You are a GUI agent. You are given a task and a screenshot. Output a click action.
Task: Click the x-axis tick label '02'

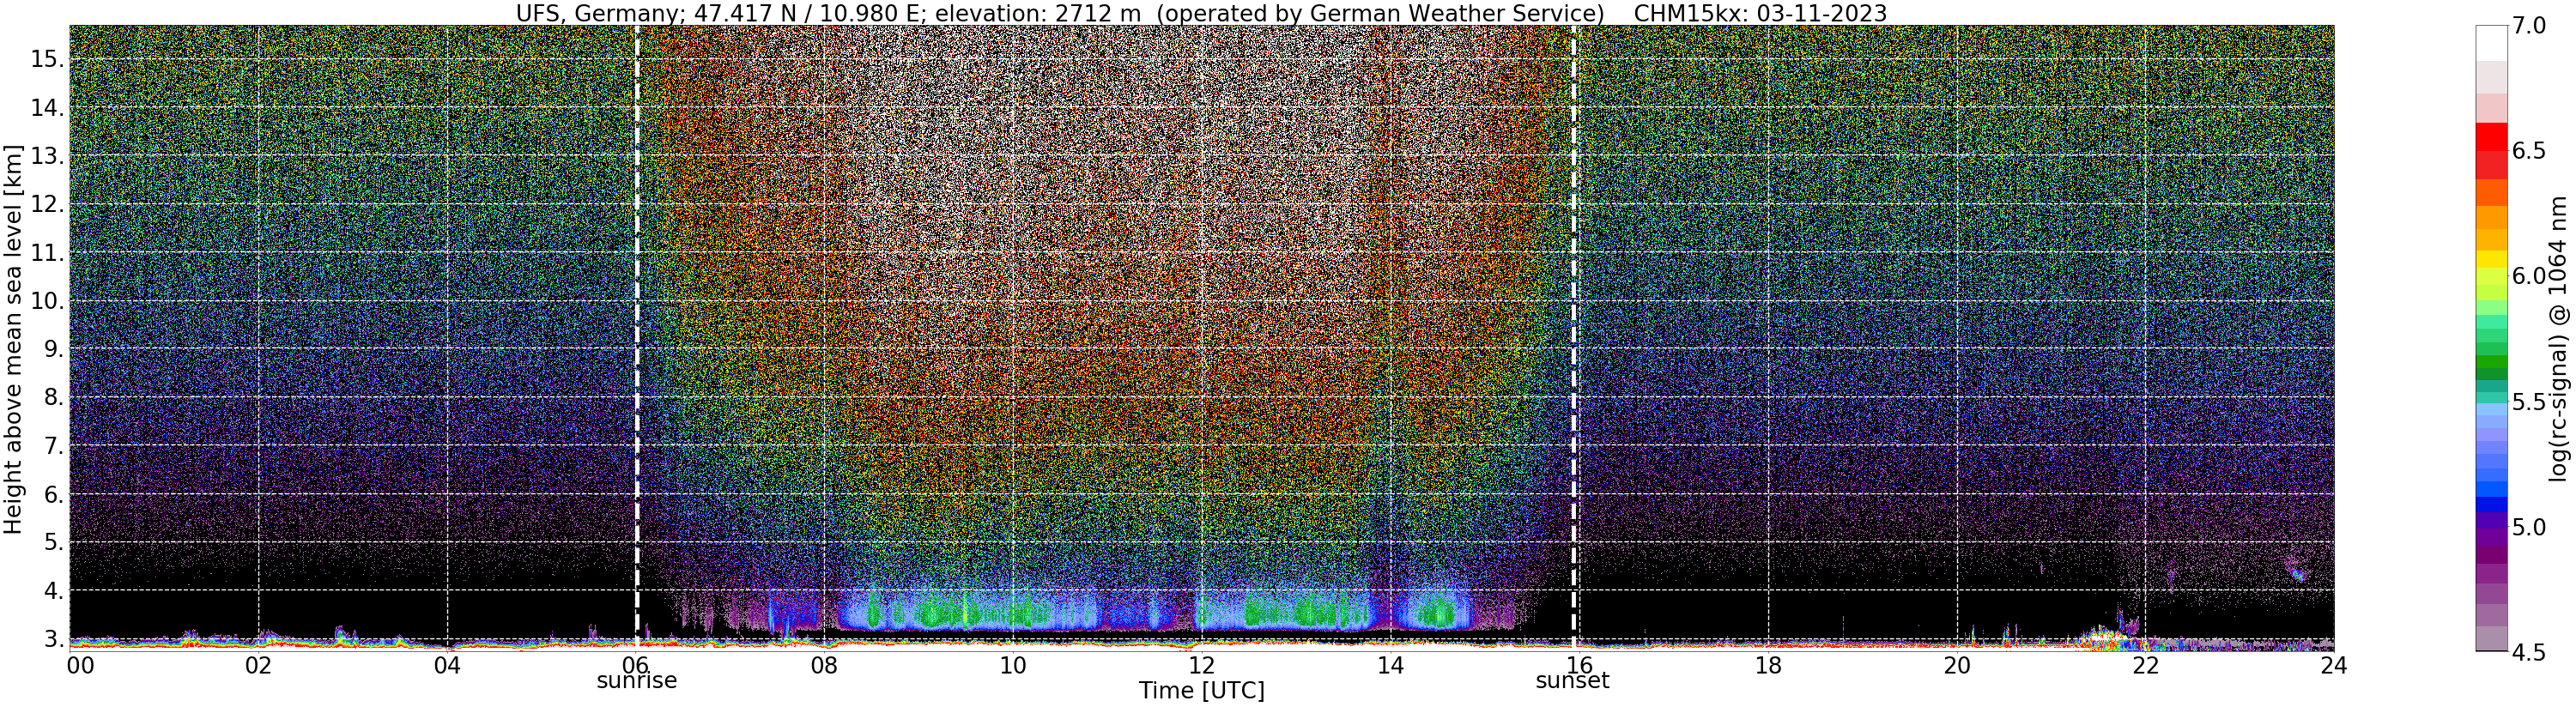(x=258, y=665)
